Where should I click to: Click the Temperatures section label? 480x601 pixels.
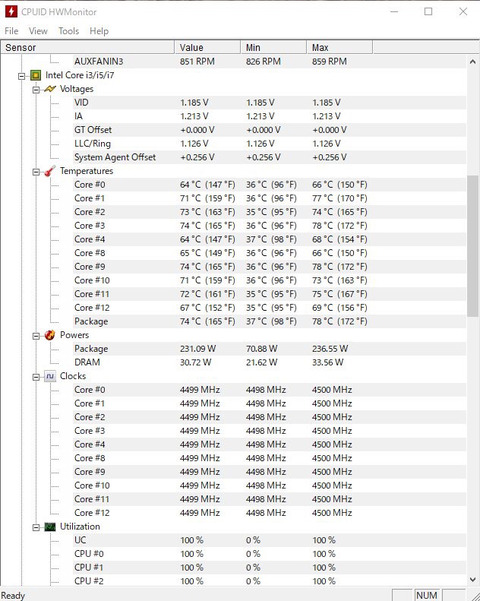click(86, 171)
